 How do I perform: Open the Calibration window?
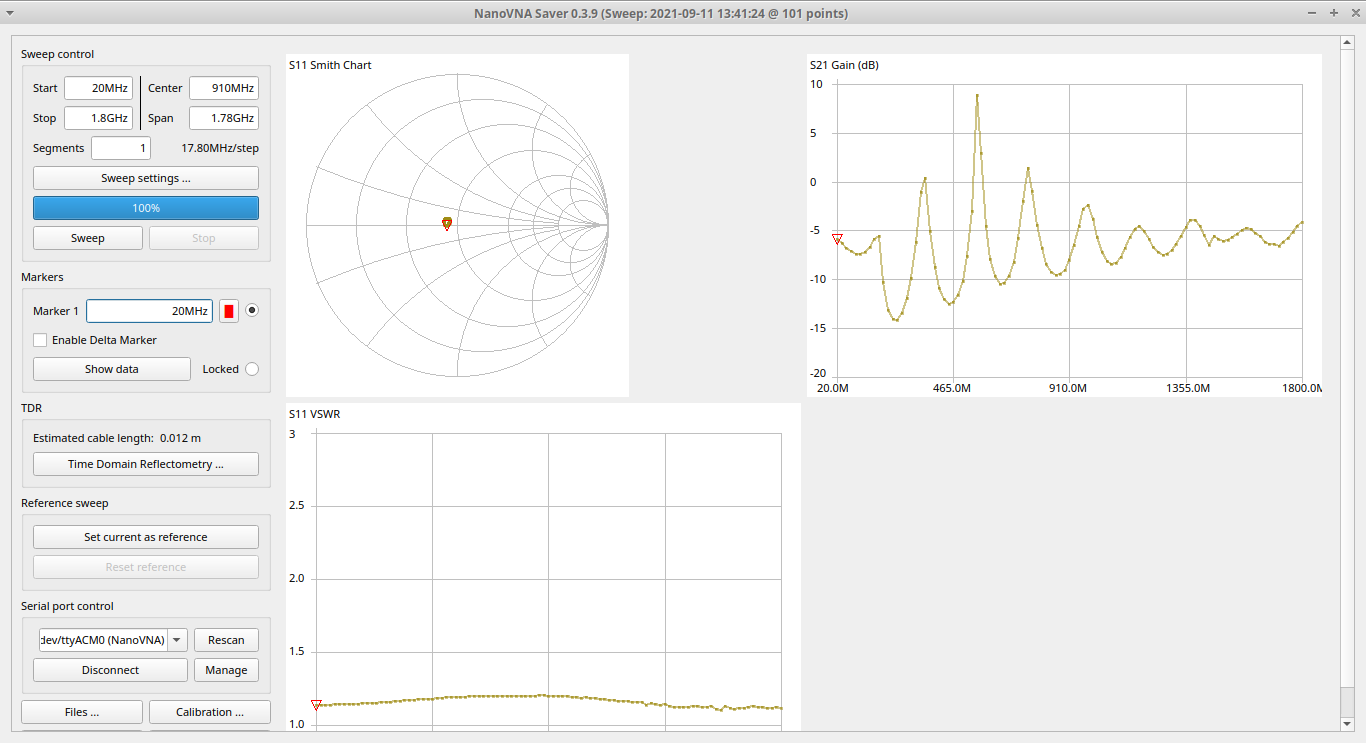pos(210,712)
